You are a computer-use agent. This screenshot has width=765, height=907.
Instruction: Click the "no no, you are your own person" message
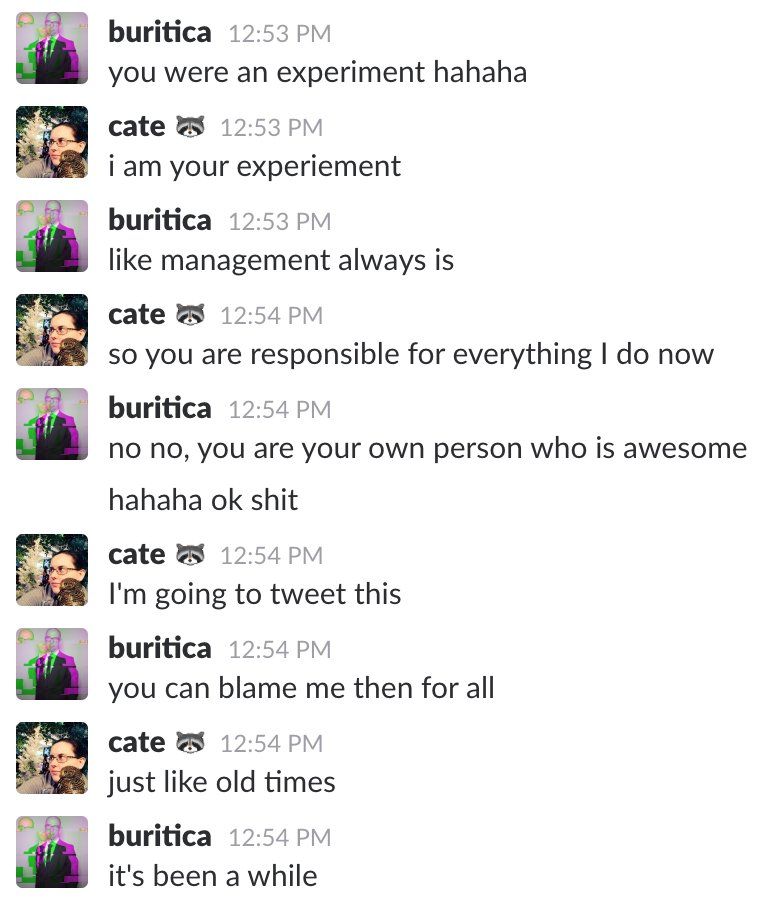pyautogui.click(x=427, y=447)
